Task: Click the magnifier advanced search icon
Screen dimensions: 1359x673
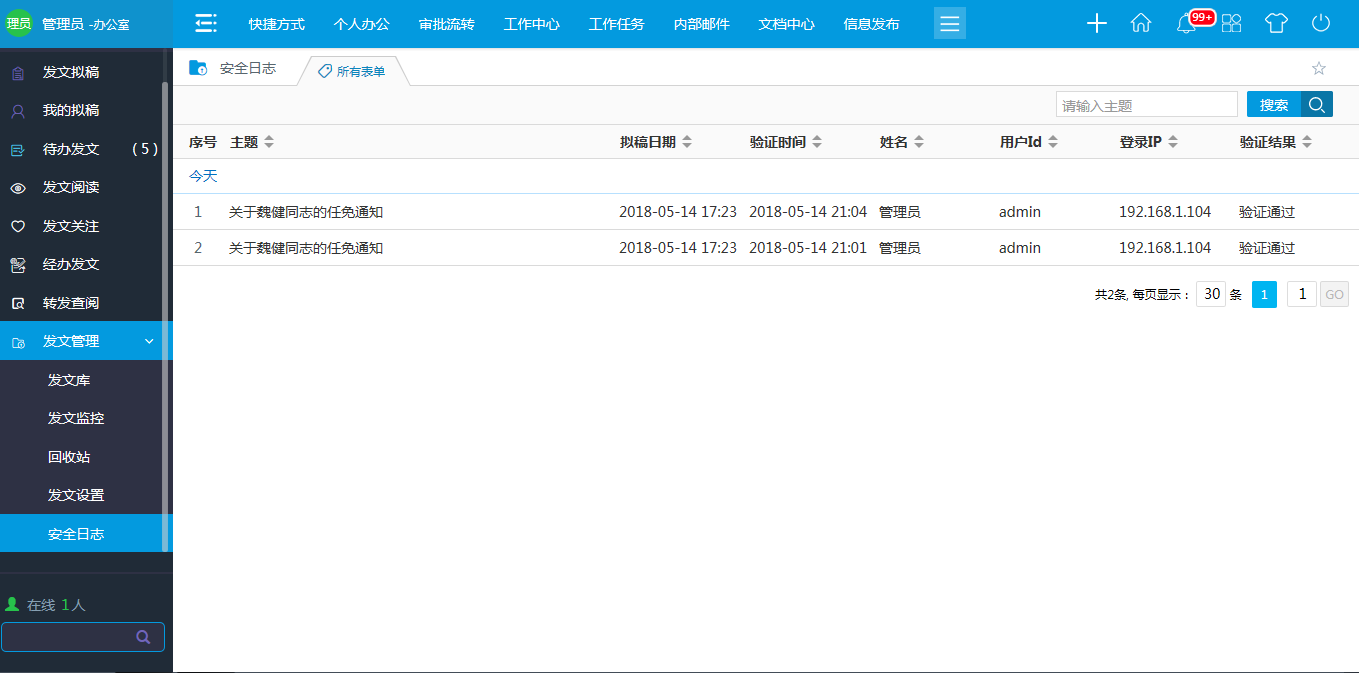Action: click(1317, 105)
